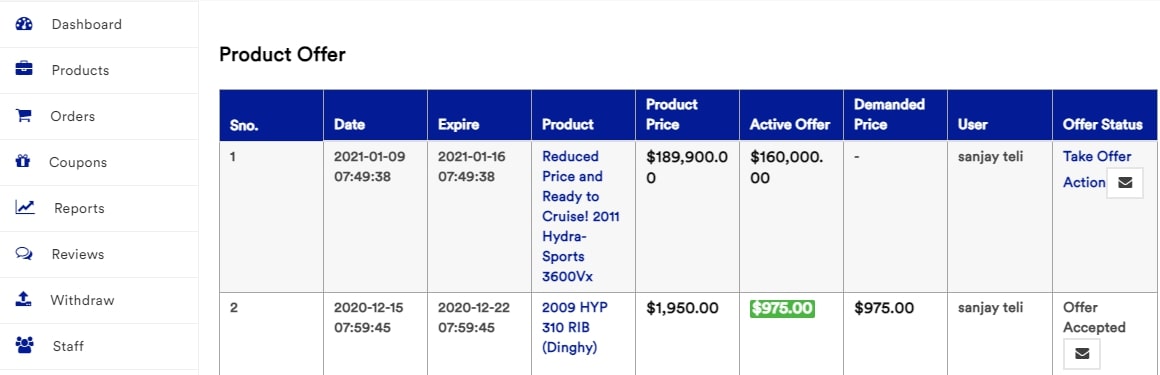Open the 2011 Hydra-Sports 3600Vx product link
Viewport: 1160px width, 375px height.
tap(581, 216)
